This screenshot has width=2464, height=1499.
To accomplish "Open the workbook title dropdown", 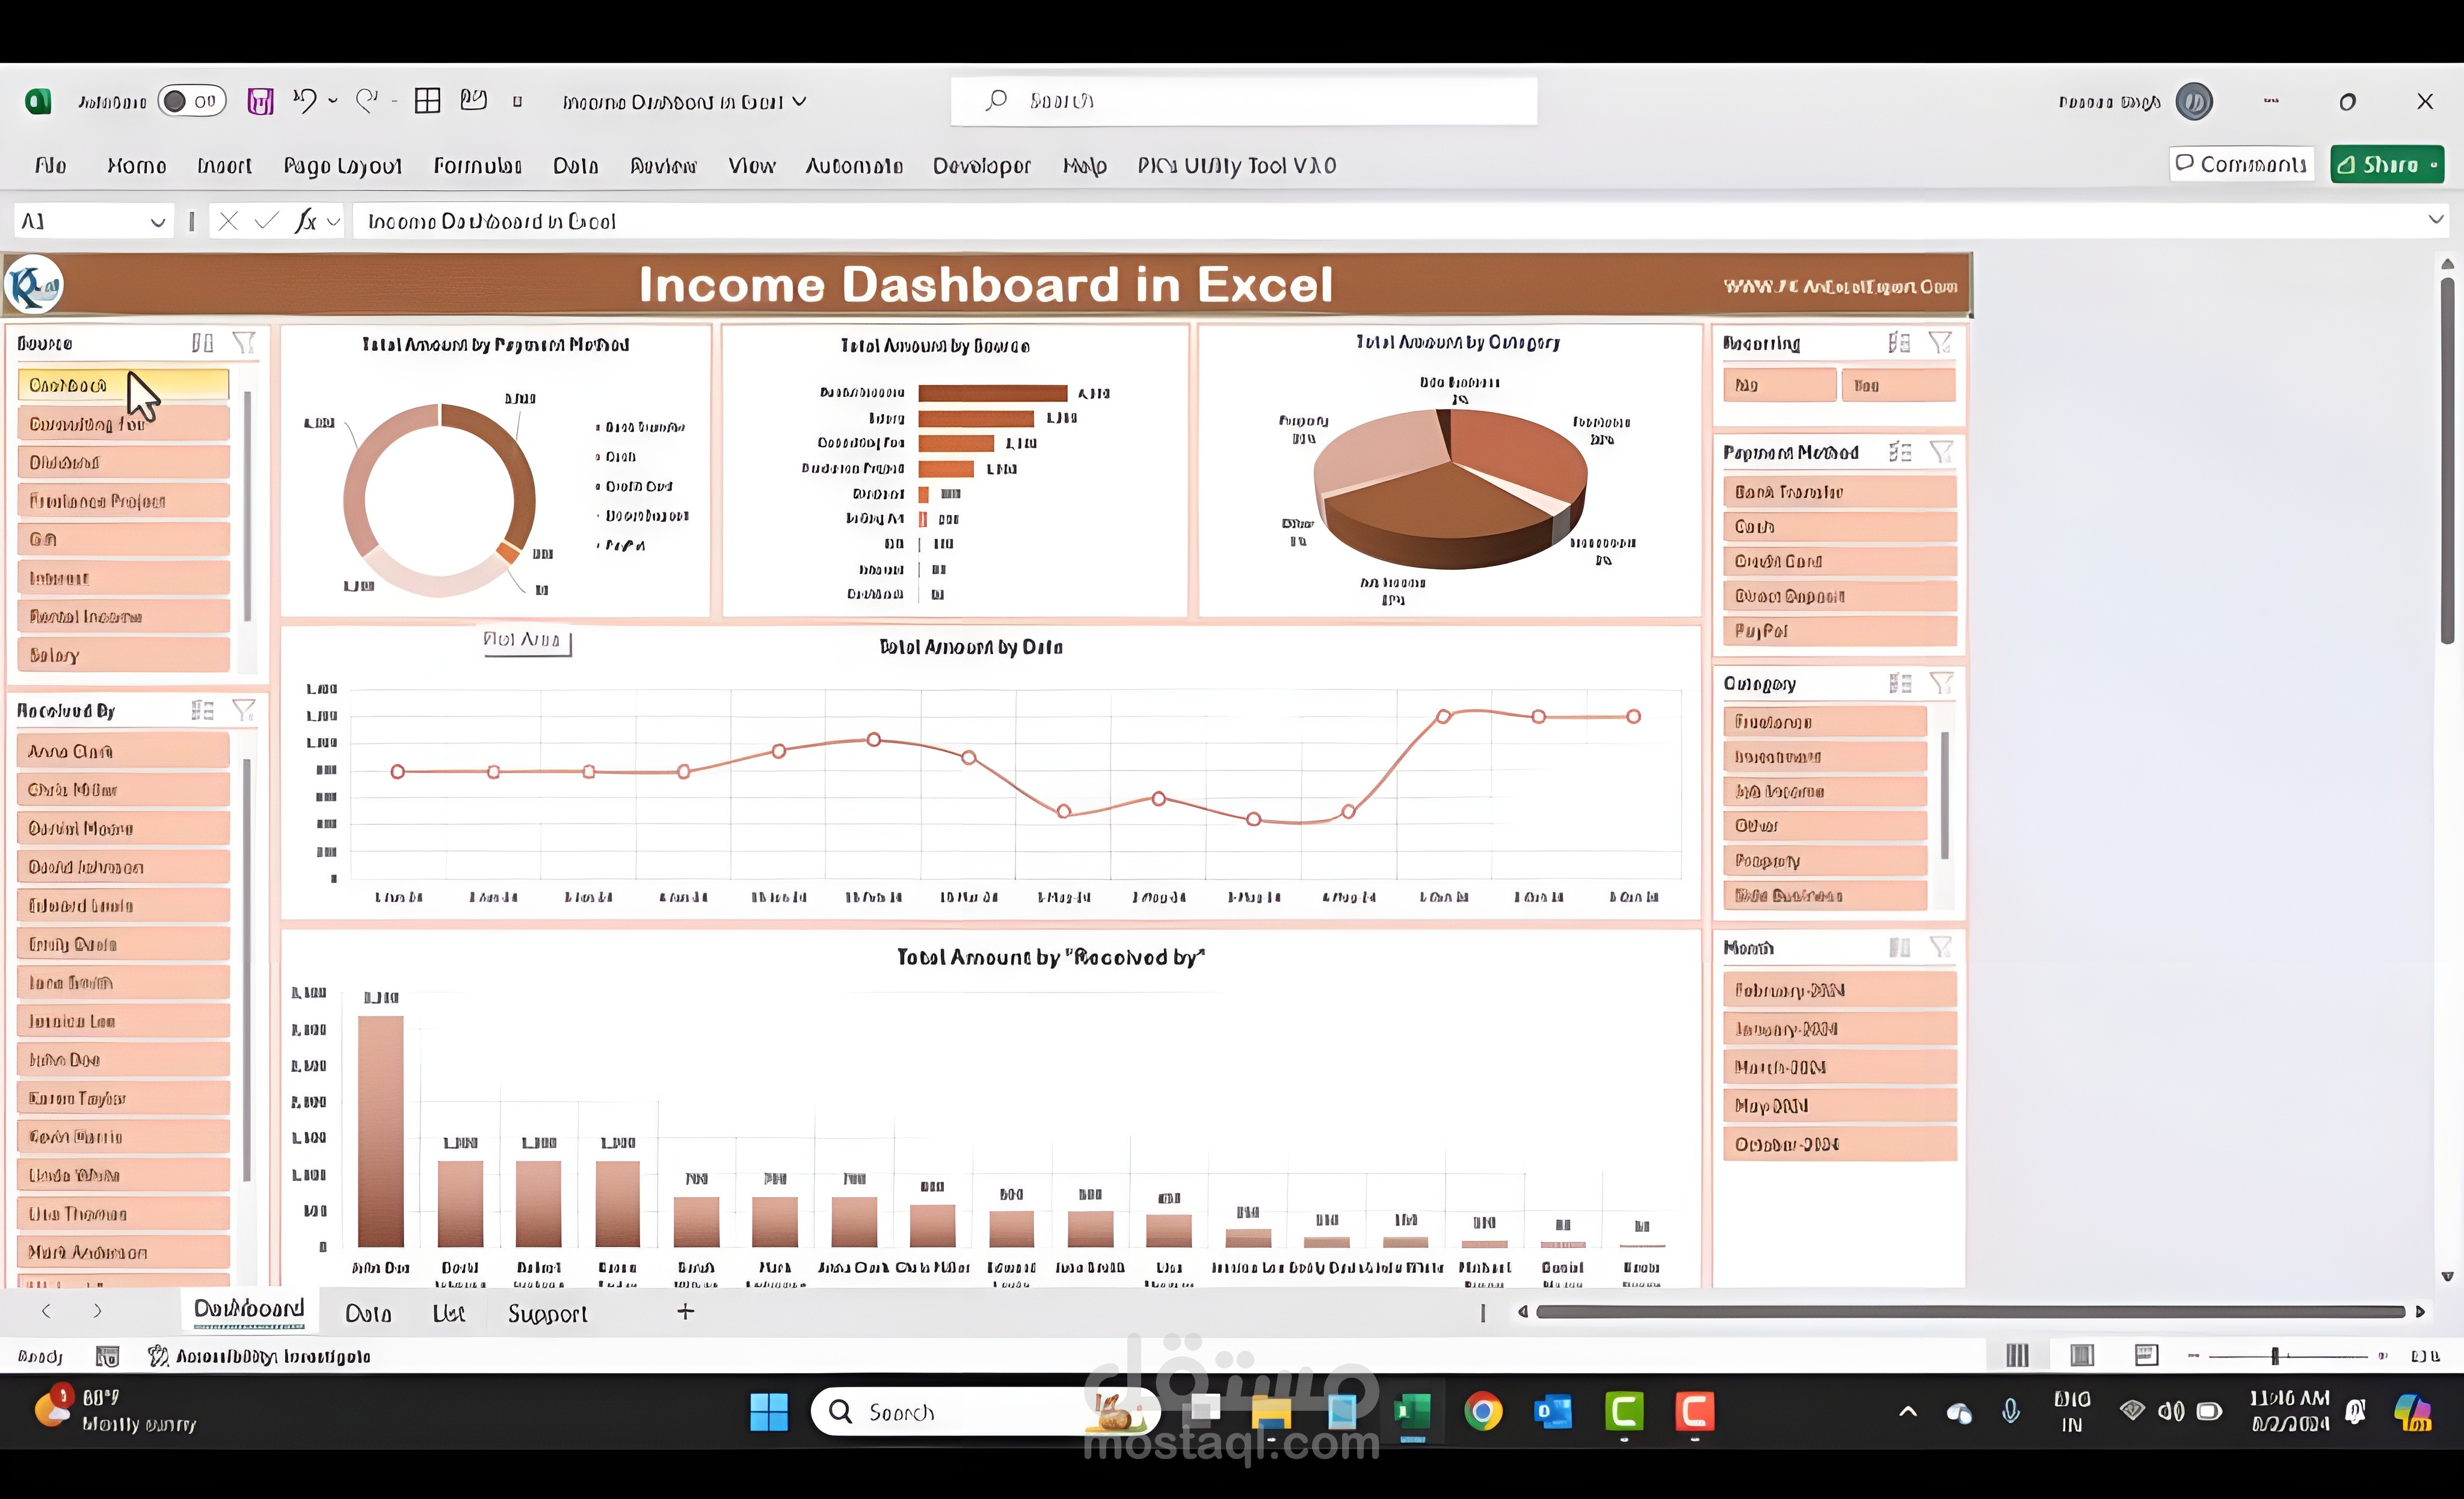I will click(799, 101).
